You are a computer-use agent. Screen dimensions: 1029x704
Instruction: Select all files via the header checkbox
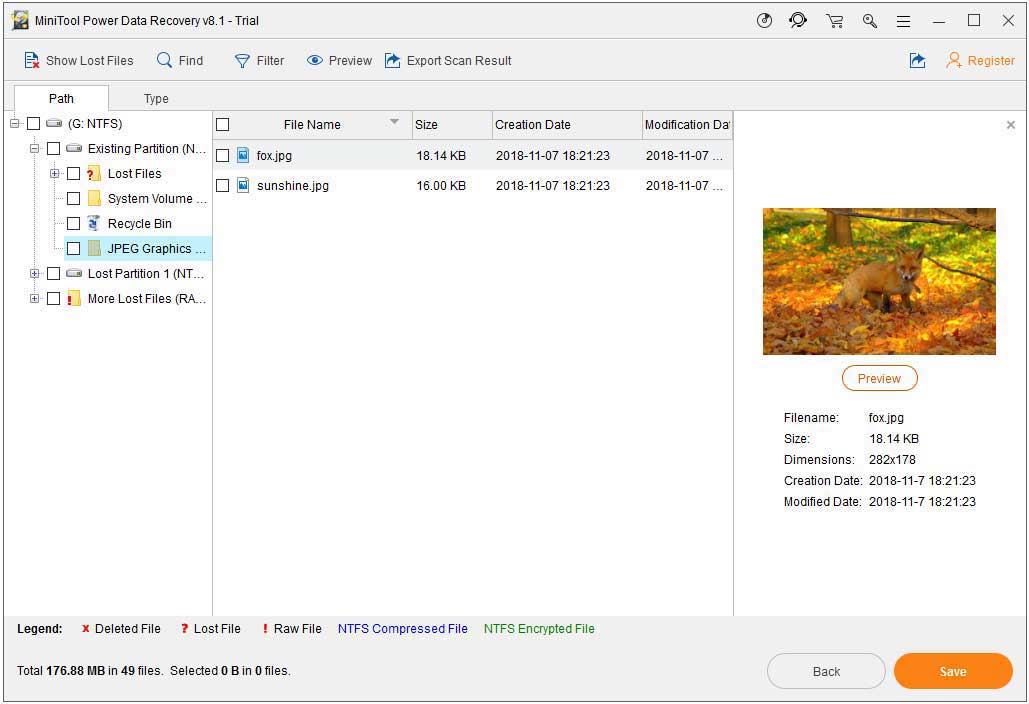click(222, 124)
